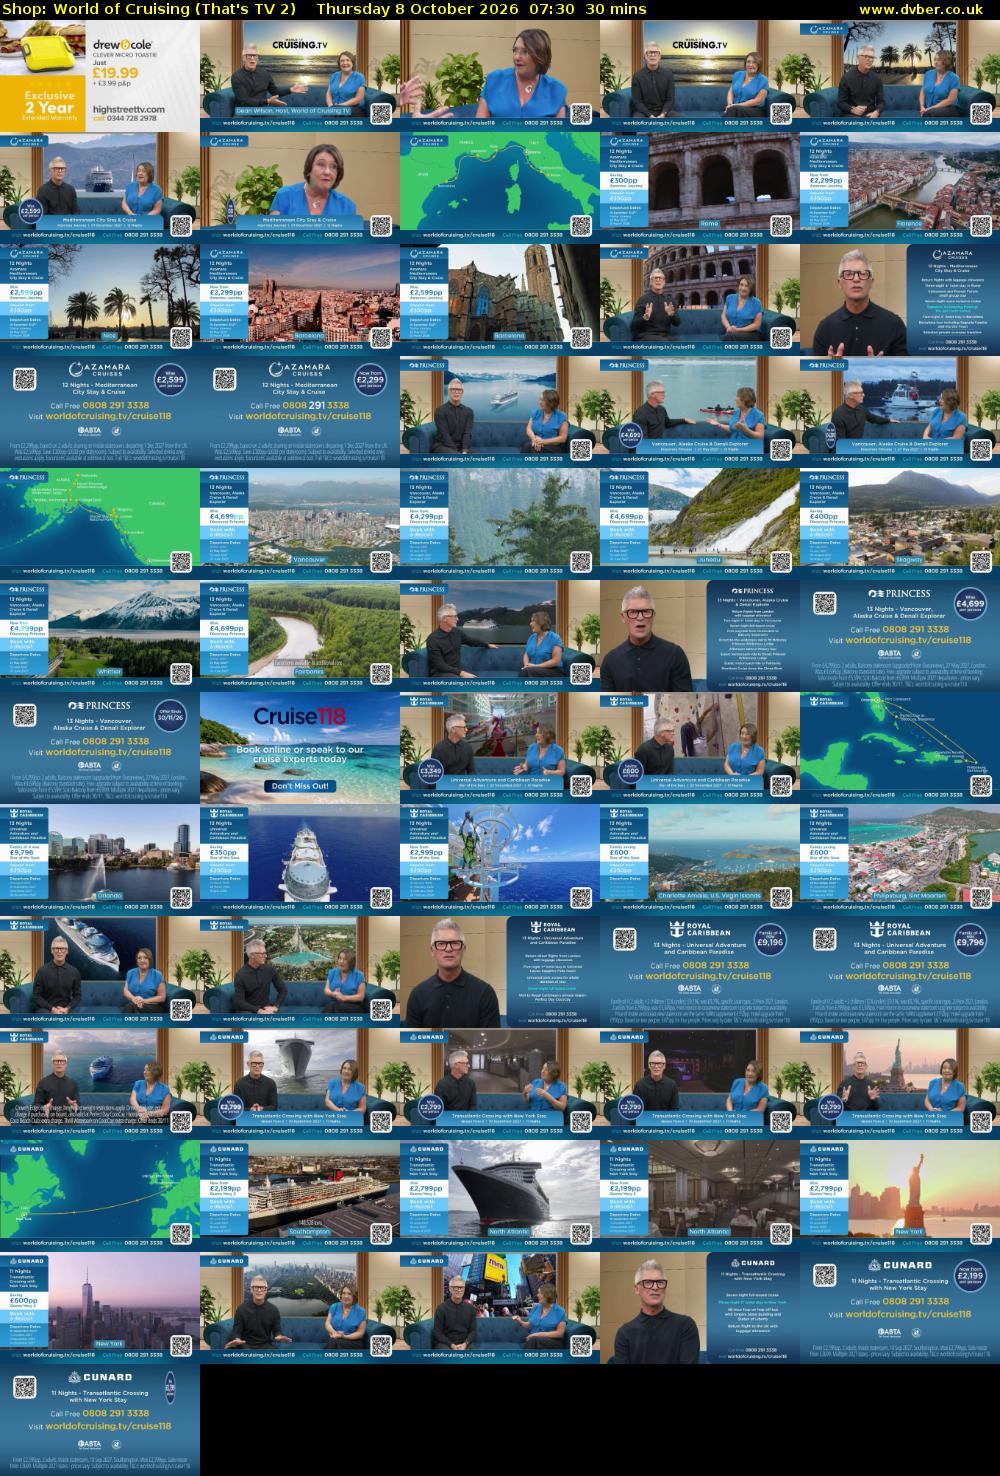Select the 'Thursday 8 October 2026' date text
Image resolution: width=1000 pixels, height=1476 pixels.
[x=418, y=9]
